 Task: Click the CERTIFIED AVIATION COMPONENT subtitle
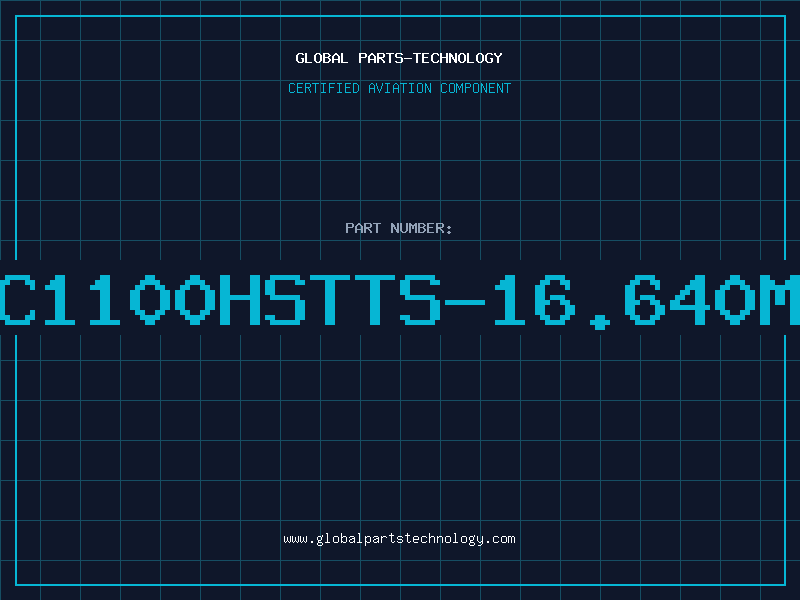(x=399, y=88)
